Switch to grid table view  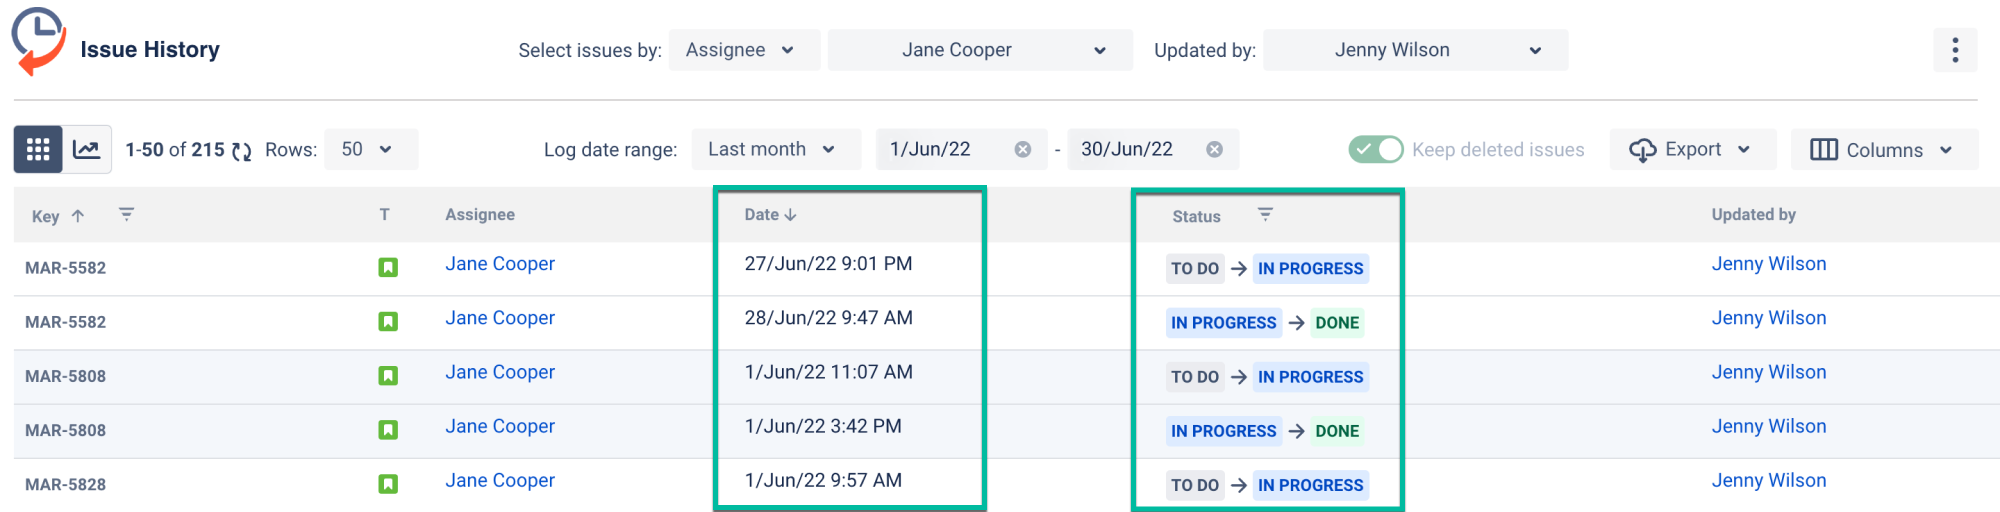(38, 150)
